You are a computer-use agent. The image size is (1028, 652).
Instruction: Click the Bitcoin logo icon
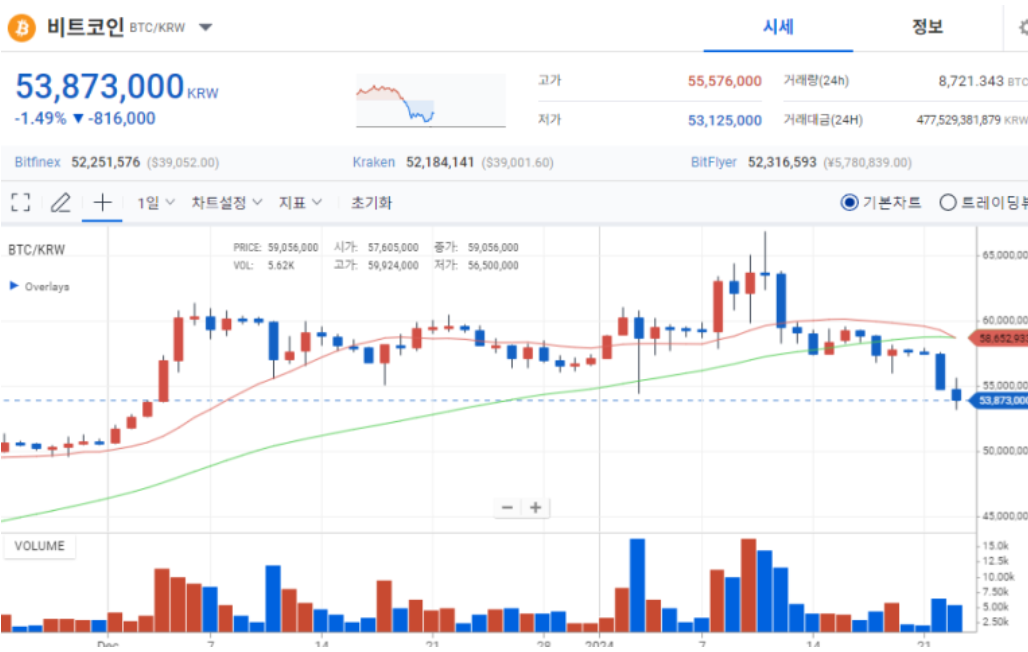pos(21,28)
